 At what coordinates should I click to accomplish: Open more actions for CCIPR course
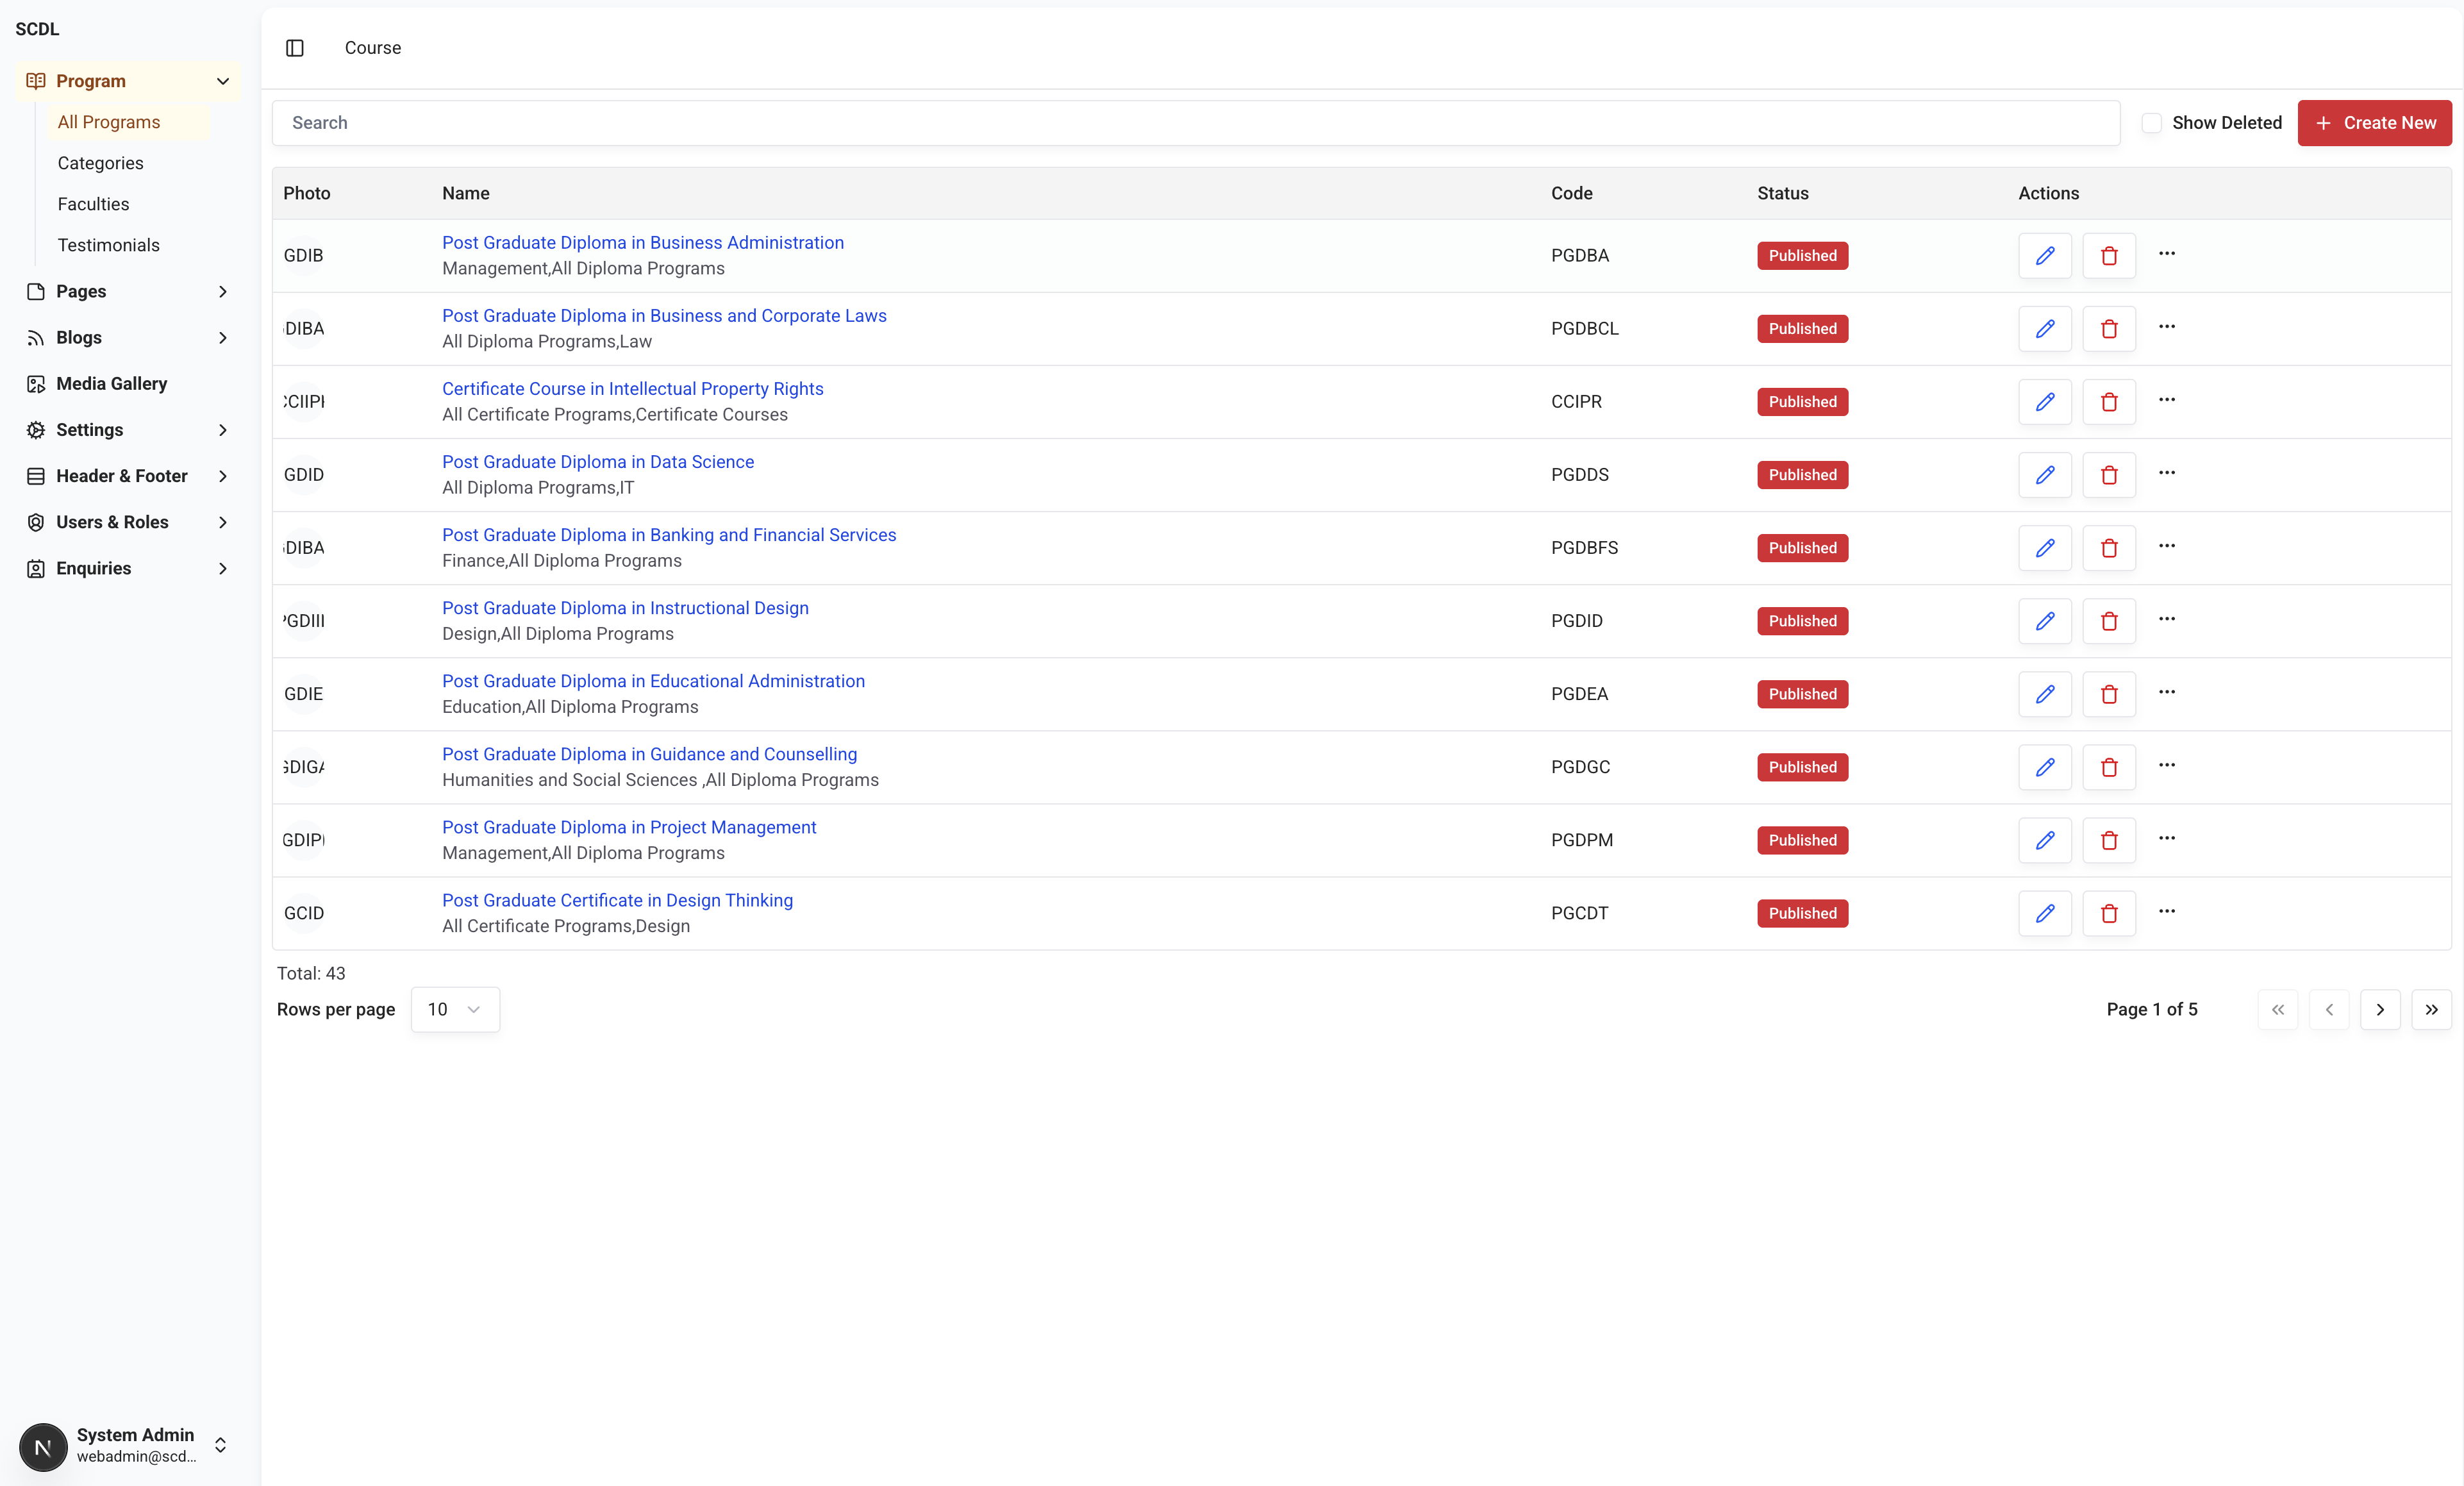(x=2166, y=400)
